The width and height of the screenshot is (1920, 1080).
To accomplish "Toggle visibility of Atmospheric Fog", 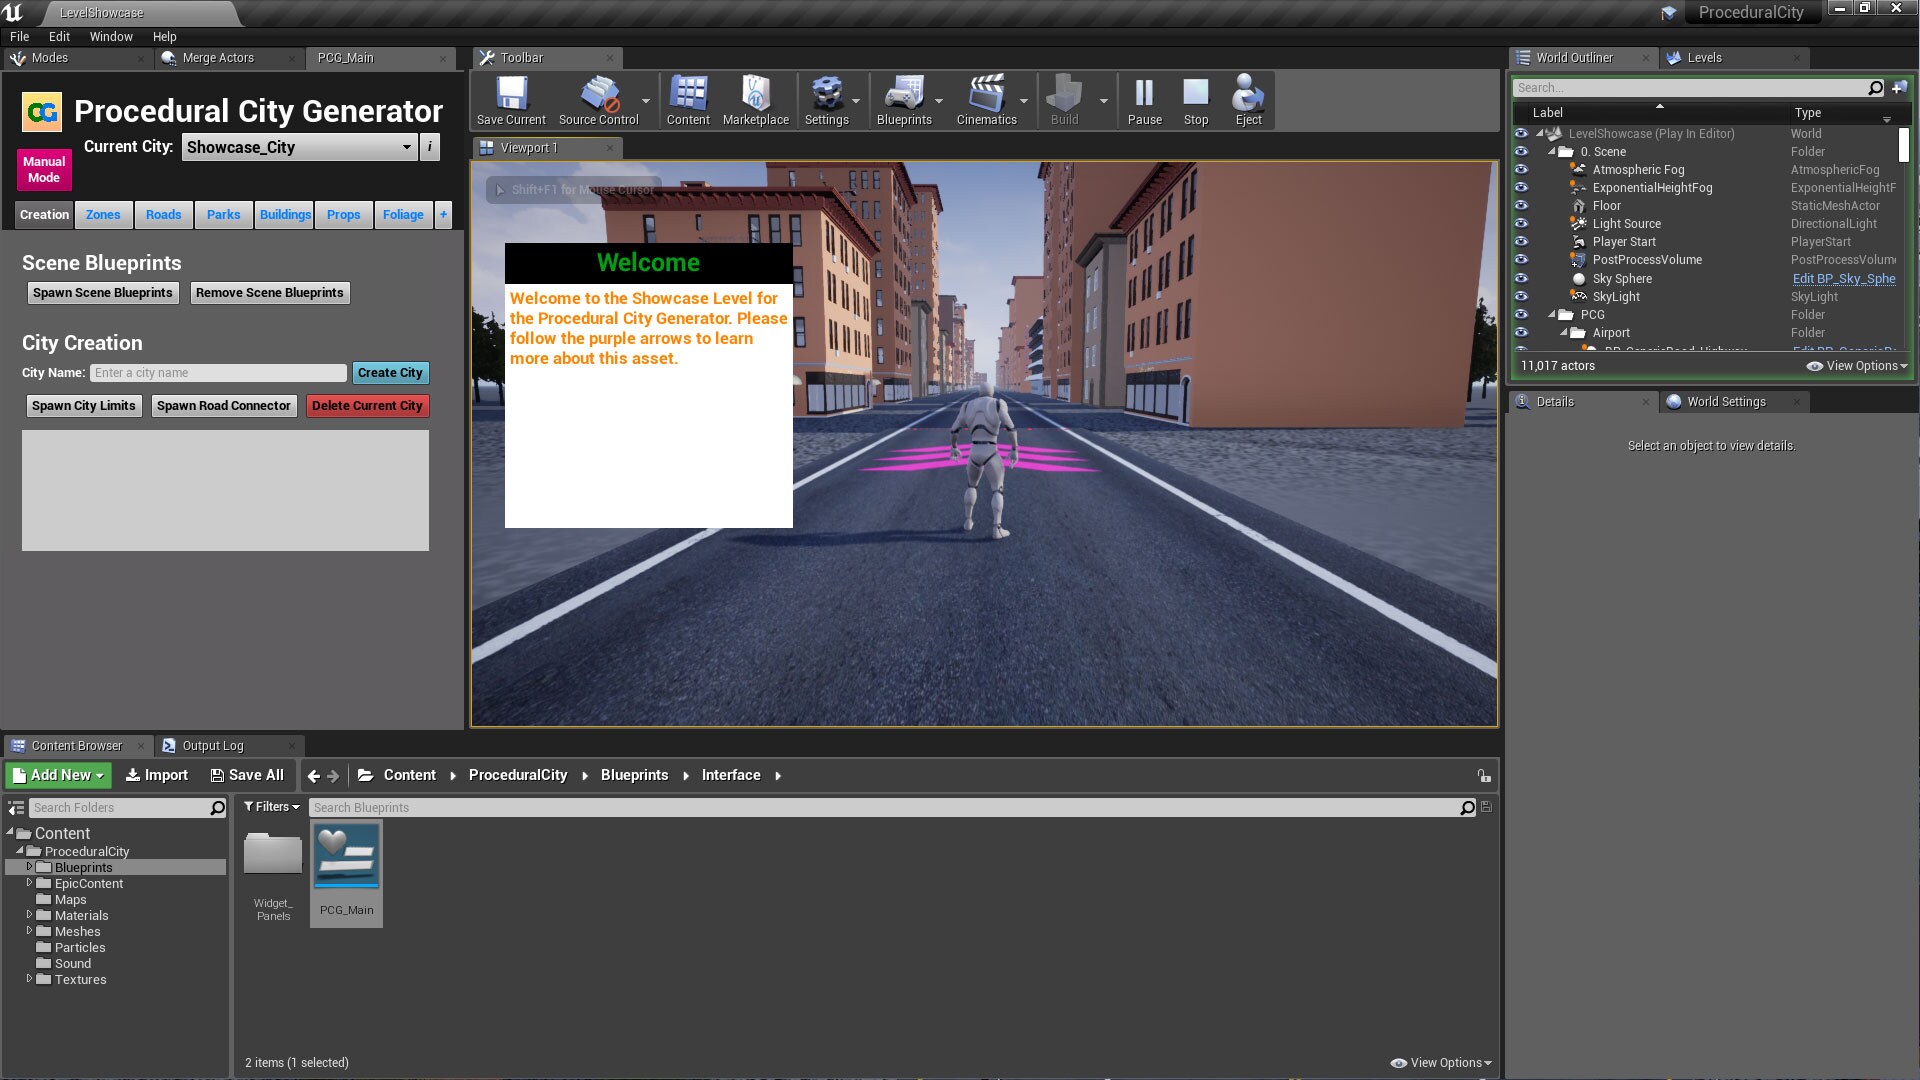I will coord(1521,170).
